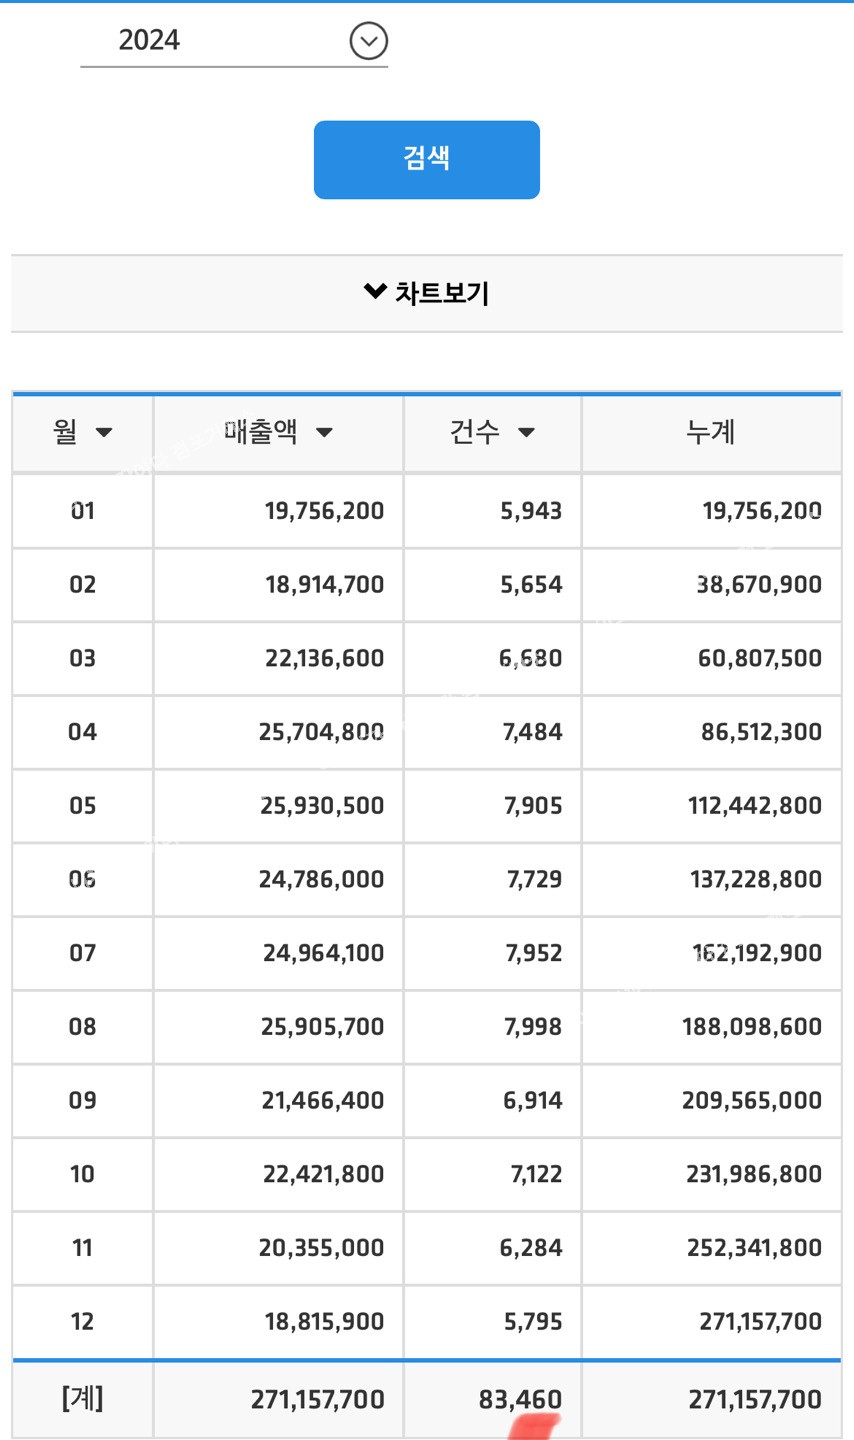Click the 월 column header label

coord(66,432)
